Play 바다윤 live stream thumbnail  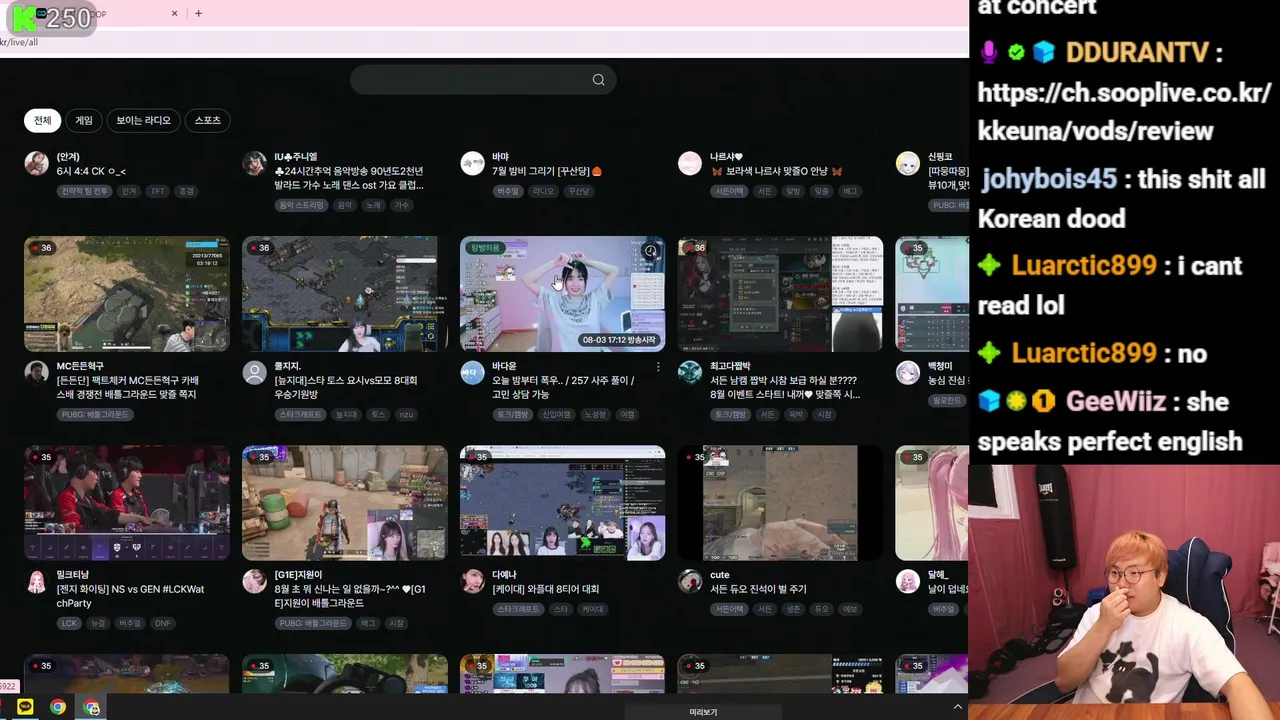pos(563,294)
